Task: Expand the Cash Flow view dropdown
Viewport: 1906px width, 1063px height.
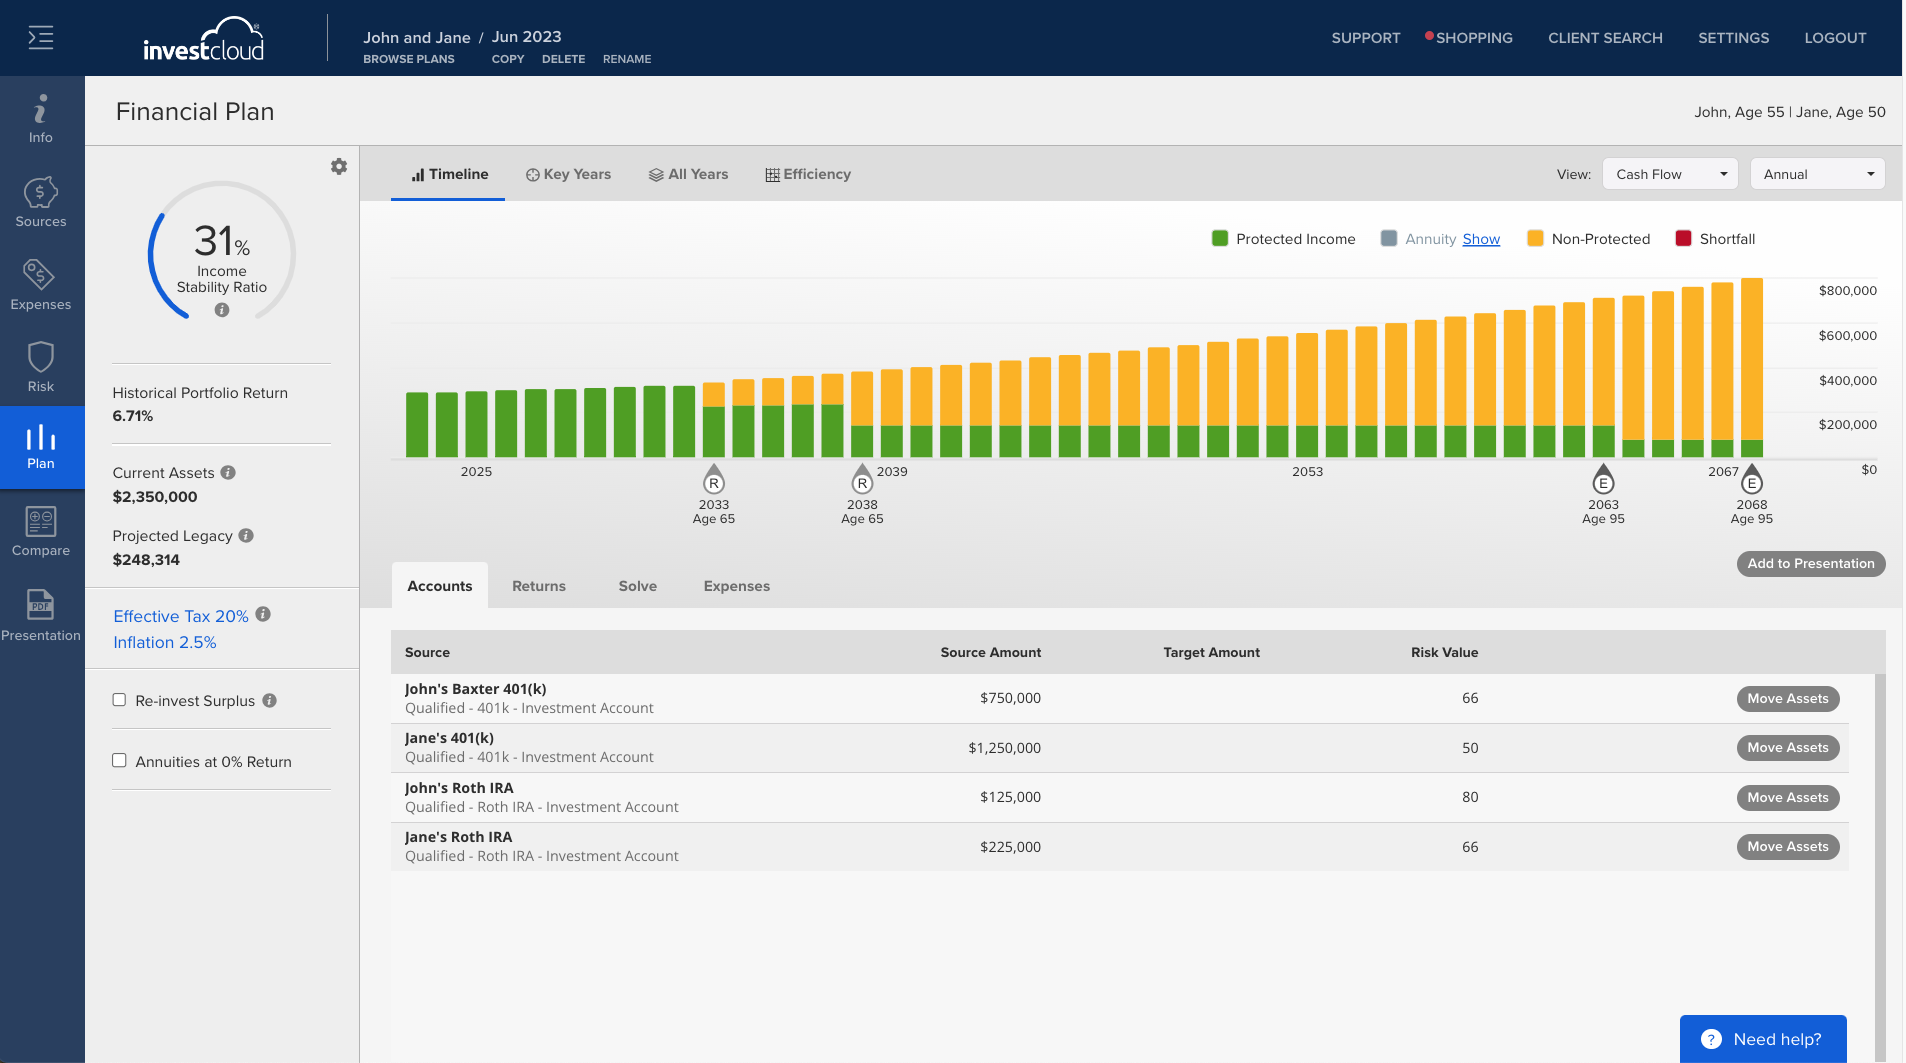Action: click(1670, 174)
